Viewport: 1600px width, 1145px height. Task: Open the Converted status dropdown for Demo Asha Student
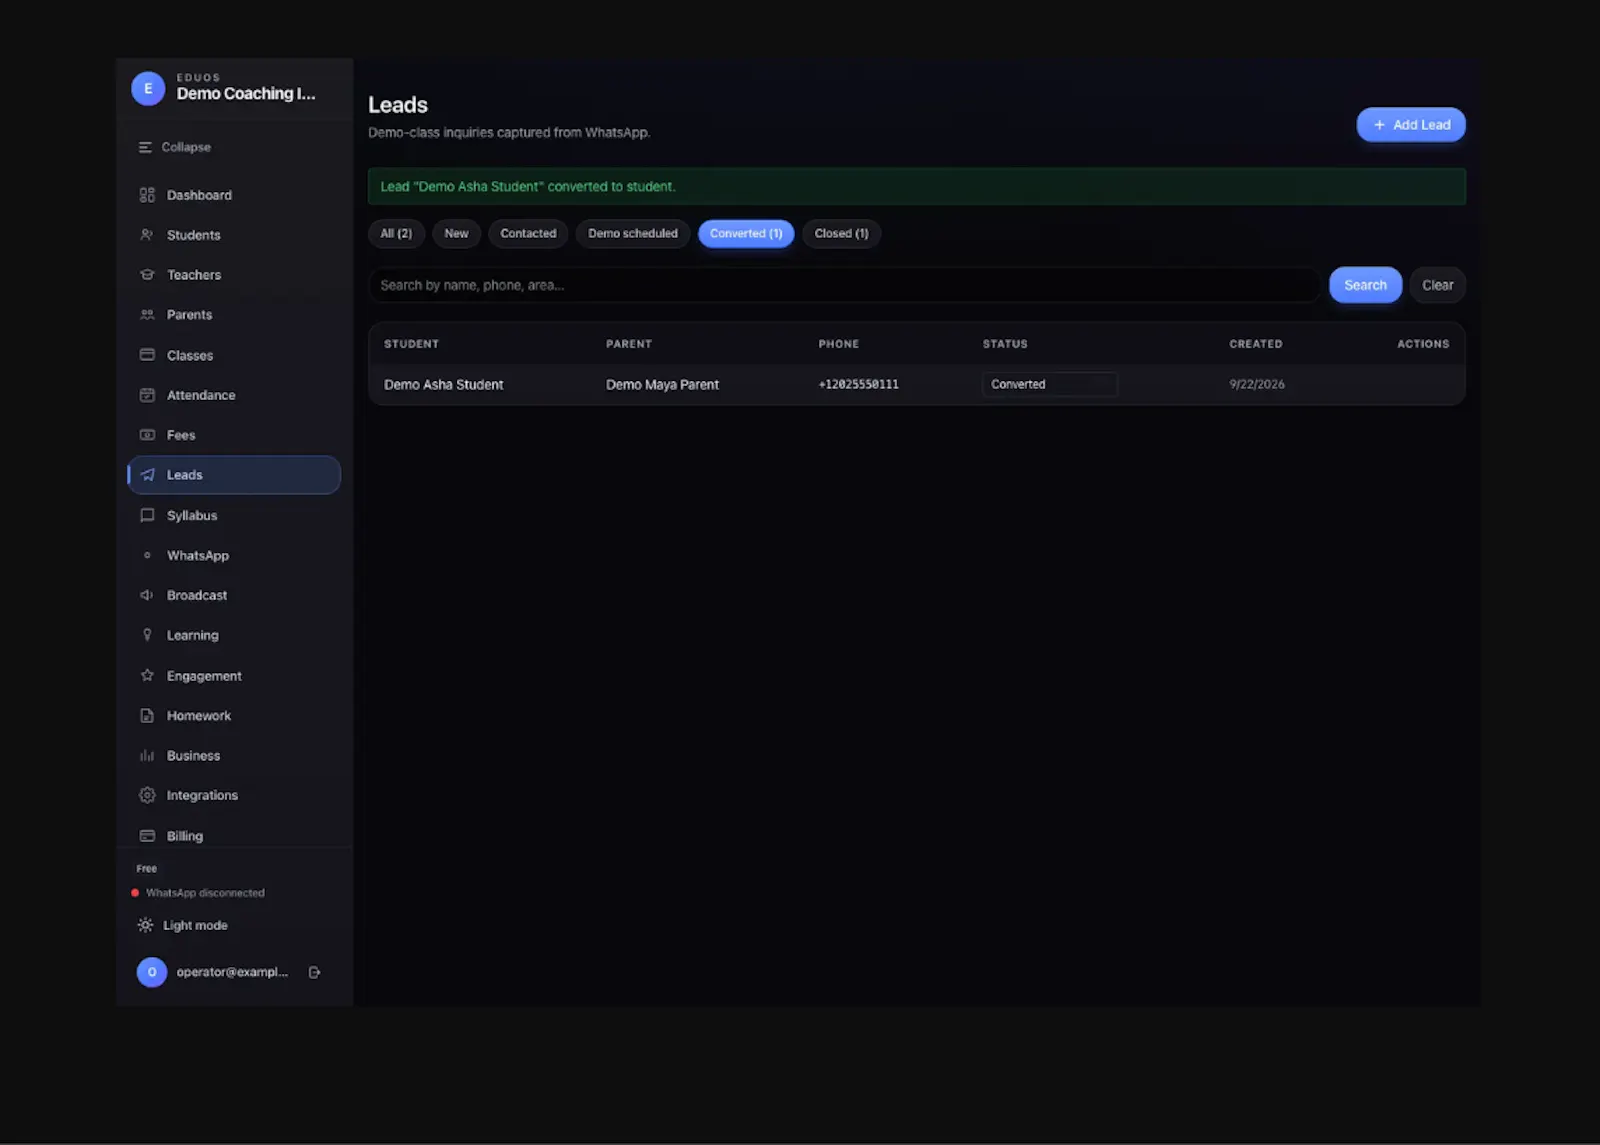pyautogui.click(x=1050, y=384)
